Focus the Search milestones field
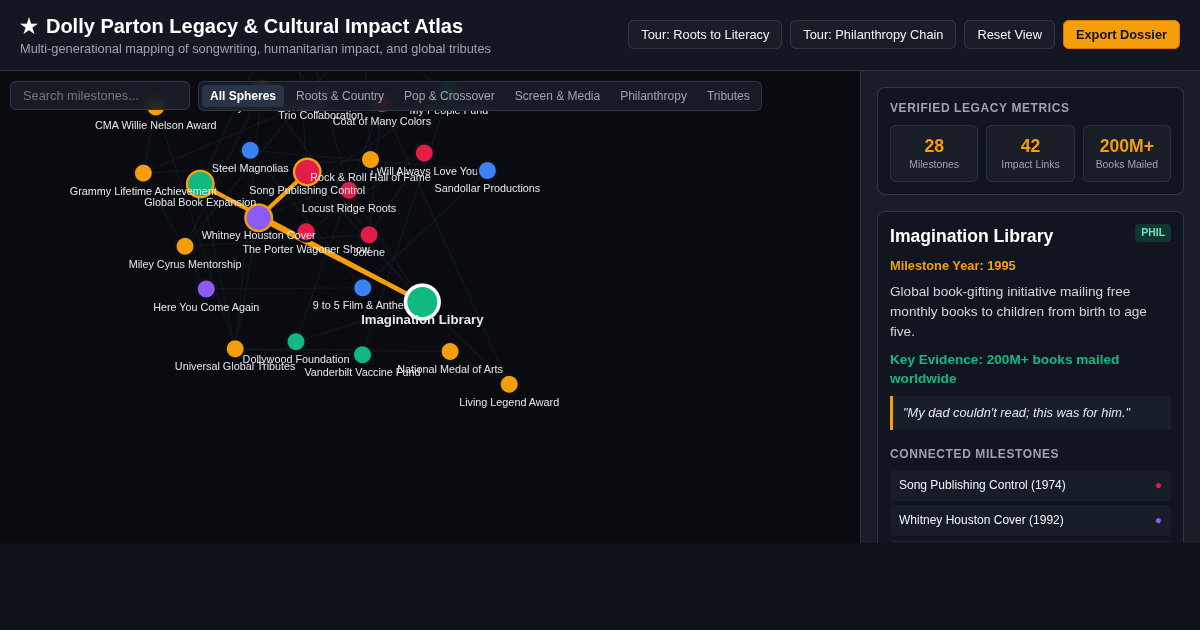This screenshot has height=630, width=1200. point(100,96)
